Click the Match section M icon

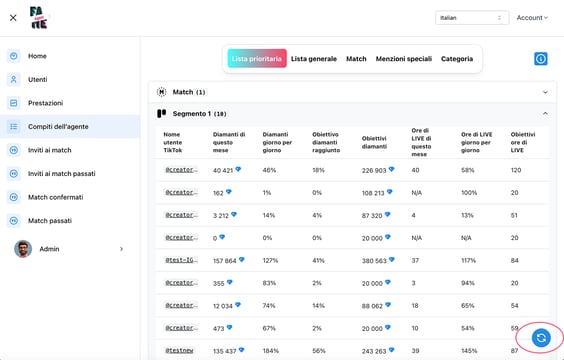(x=162, y=92)
